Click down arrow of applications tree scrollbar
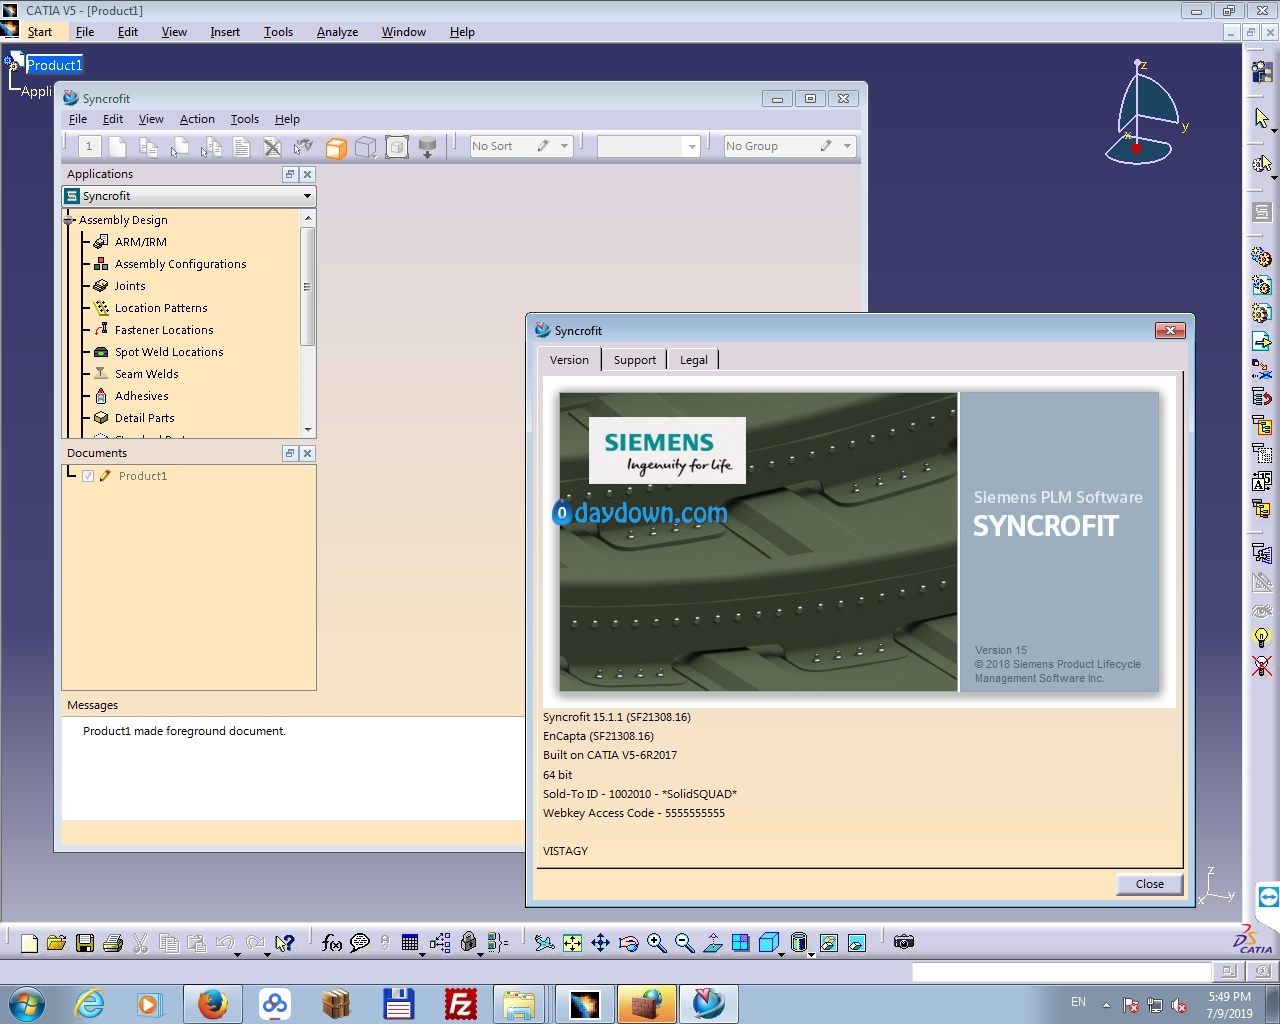1280x1024 pixels. 308,430
